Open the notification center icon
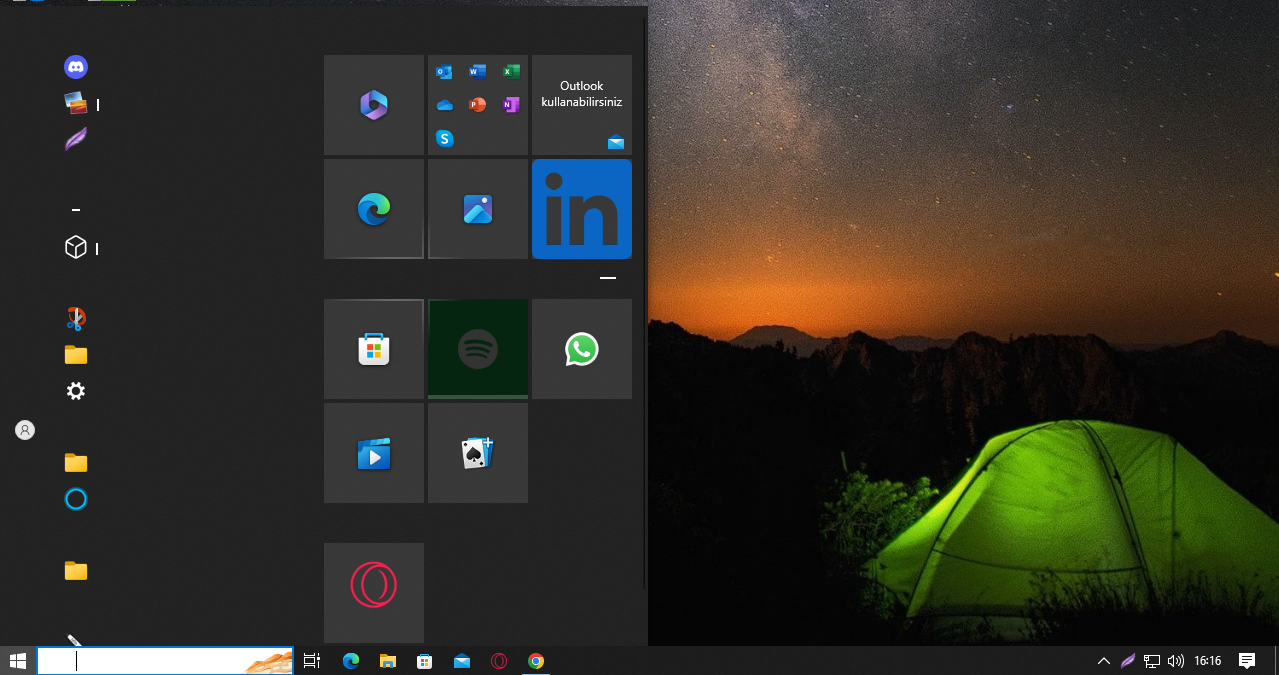The image size is (1279, 675). (x=1247, y=660)
